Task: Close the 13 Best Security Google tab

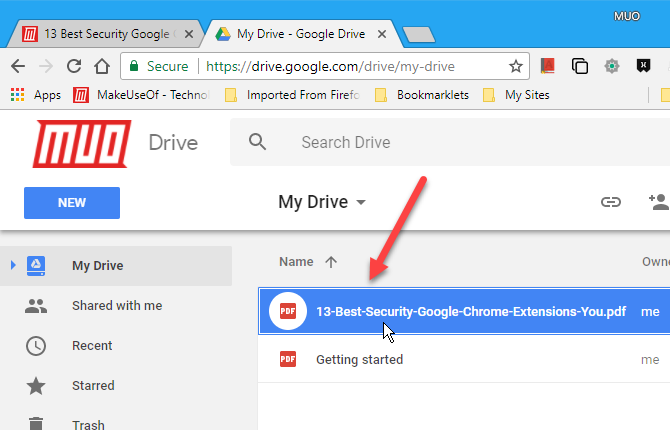Action: [x=188, y=34]
